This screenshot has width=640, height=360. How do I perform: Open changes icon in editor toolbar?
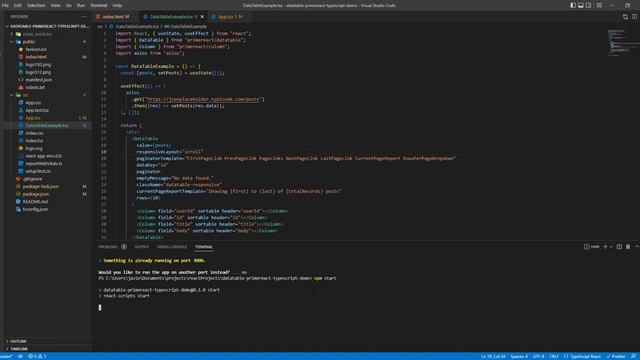pos(625,17)
